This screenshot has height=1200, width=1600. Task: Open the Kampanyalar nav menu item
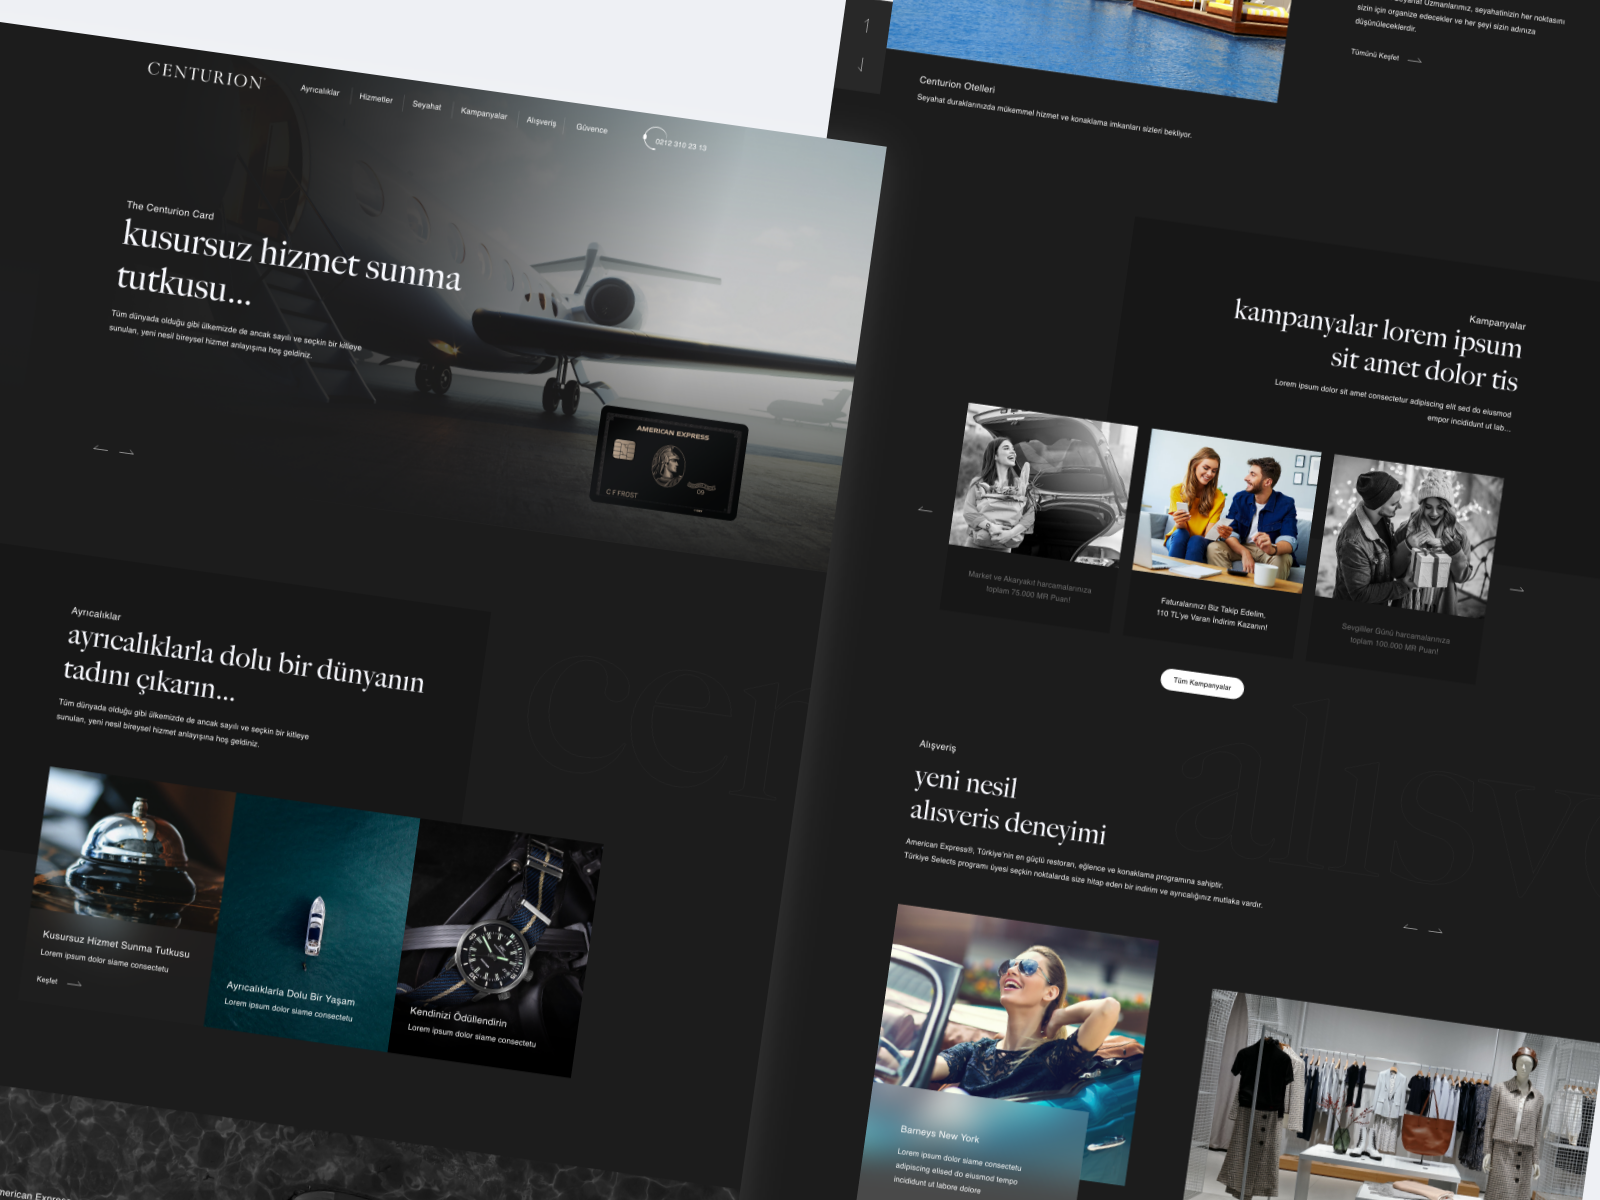point(484,114)
